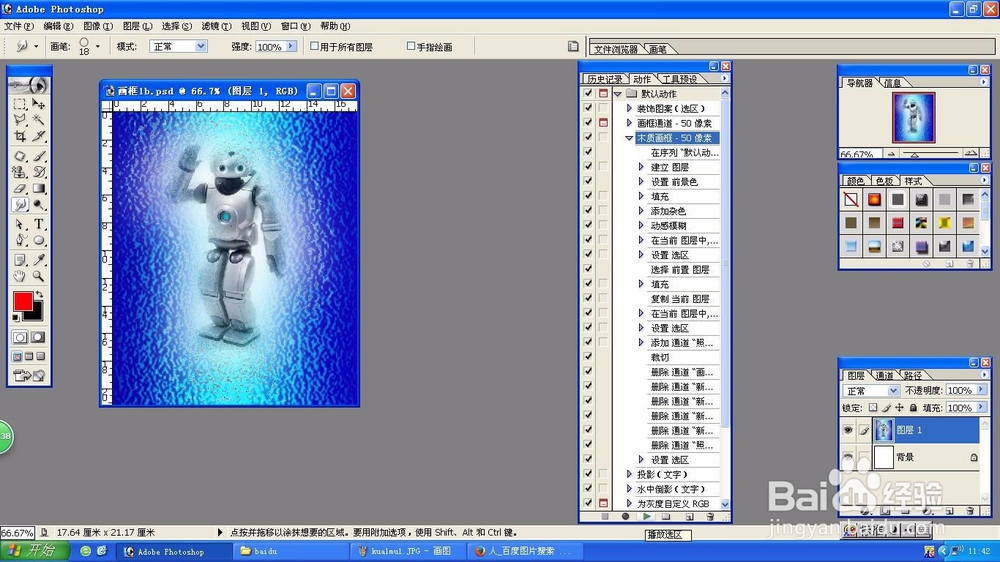Select the Eraser tool
Viewport: 1000px width, 562px height.
pos(20,188)
